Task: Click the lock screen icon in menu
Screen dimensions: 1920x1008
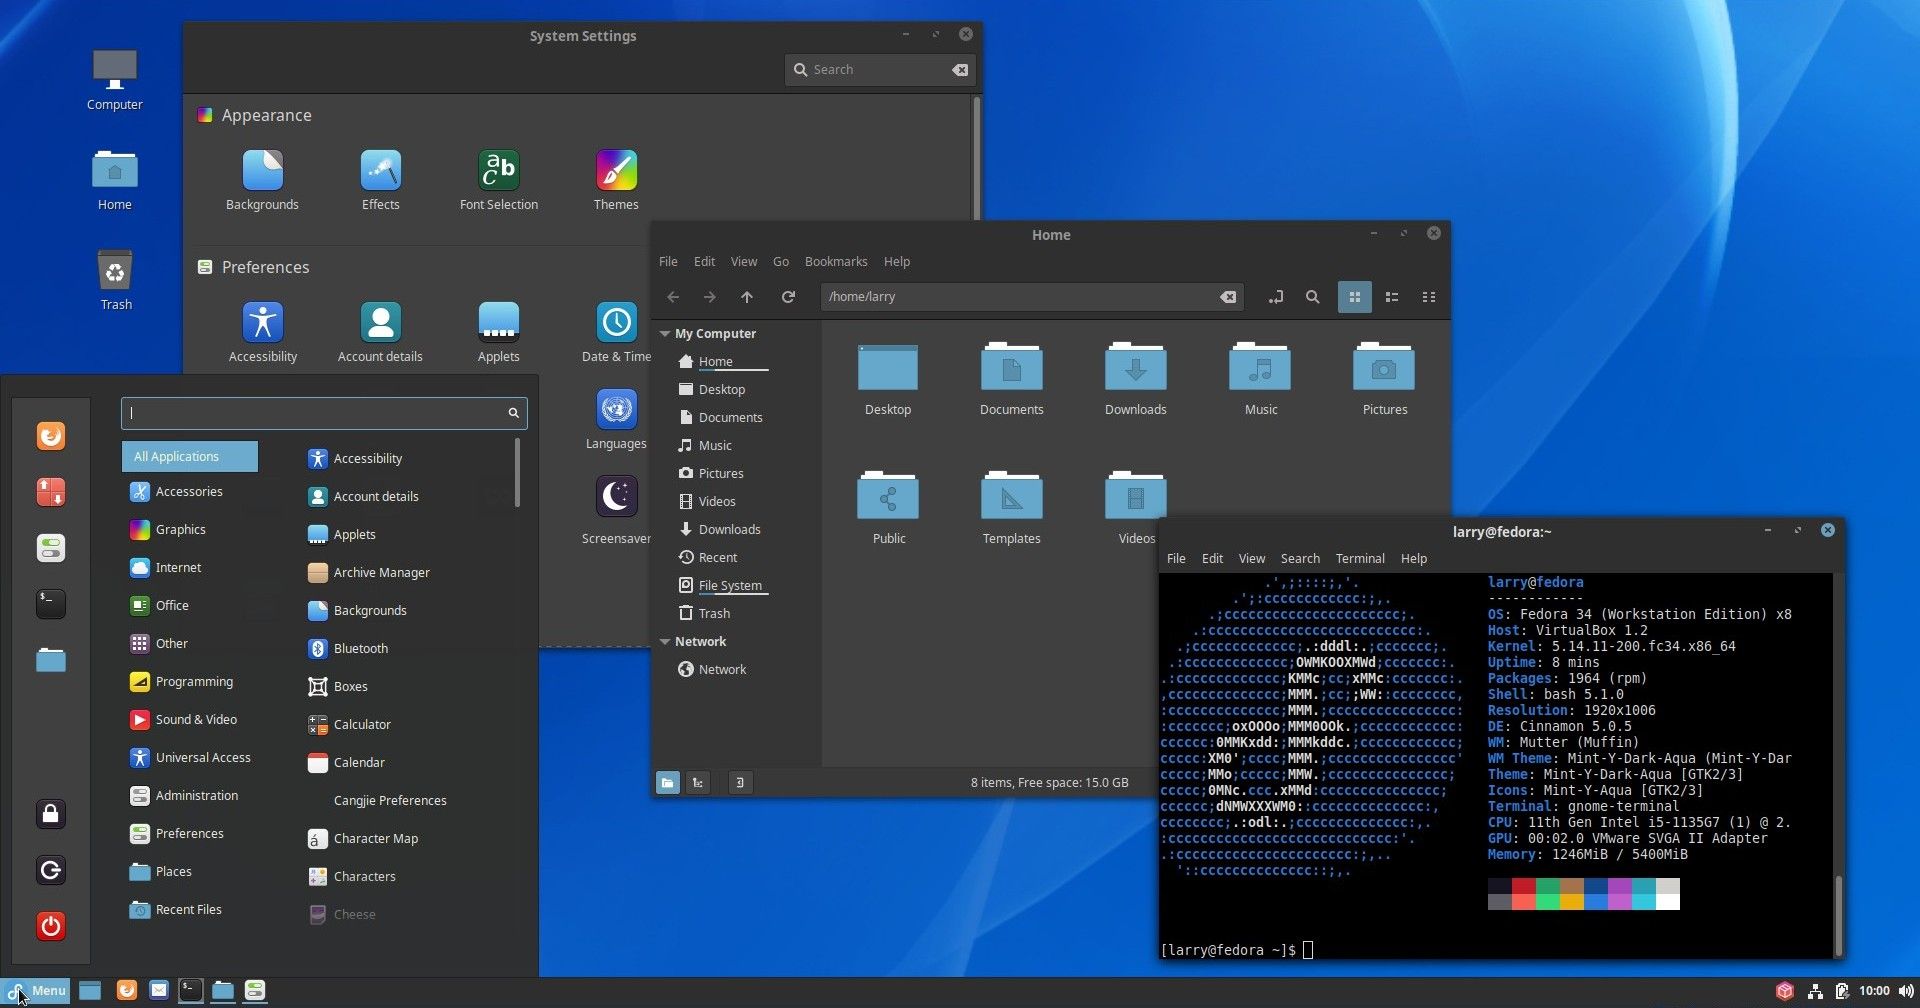Action: click(51, 814)
